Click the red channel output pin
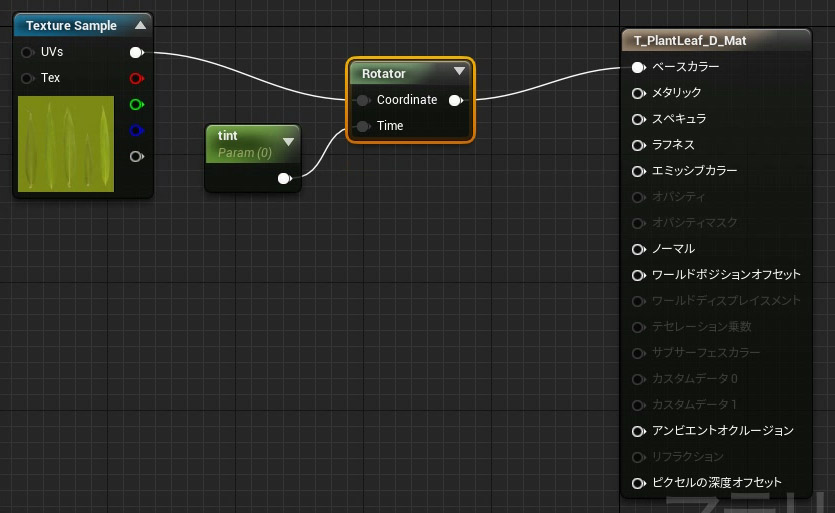 pyautogui.click(x=137, y=78)
